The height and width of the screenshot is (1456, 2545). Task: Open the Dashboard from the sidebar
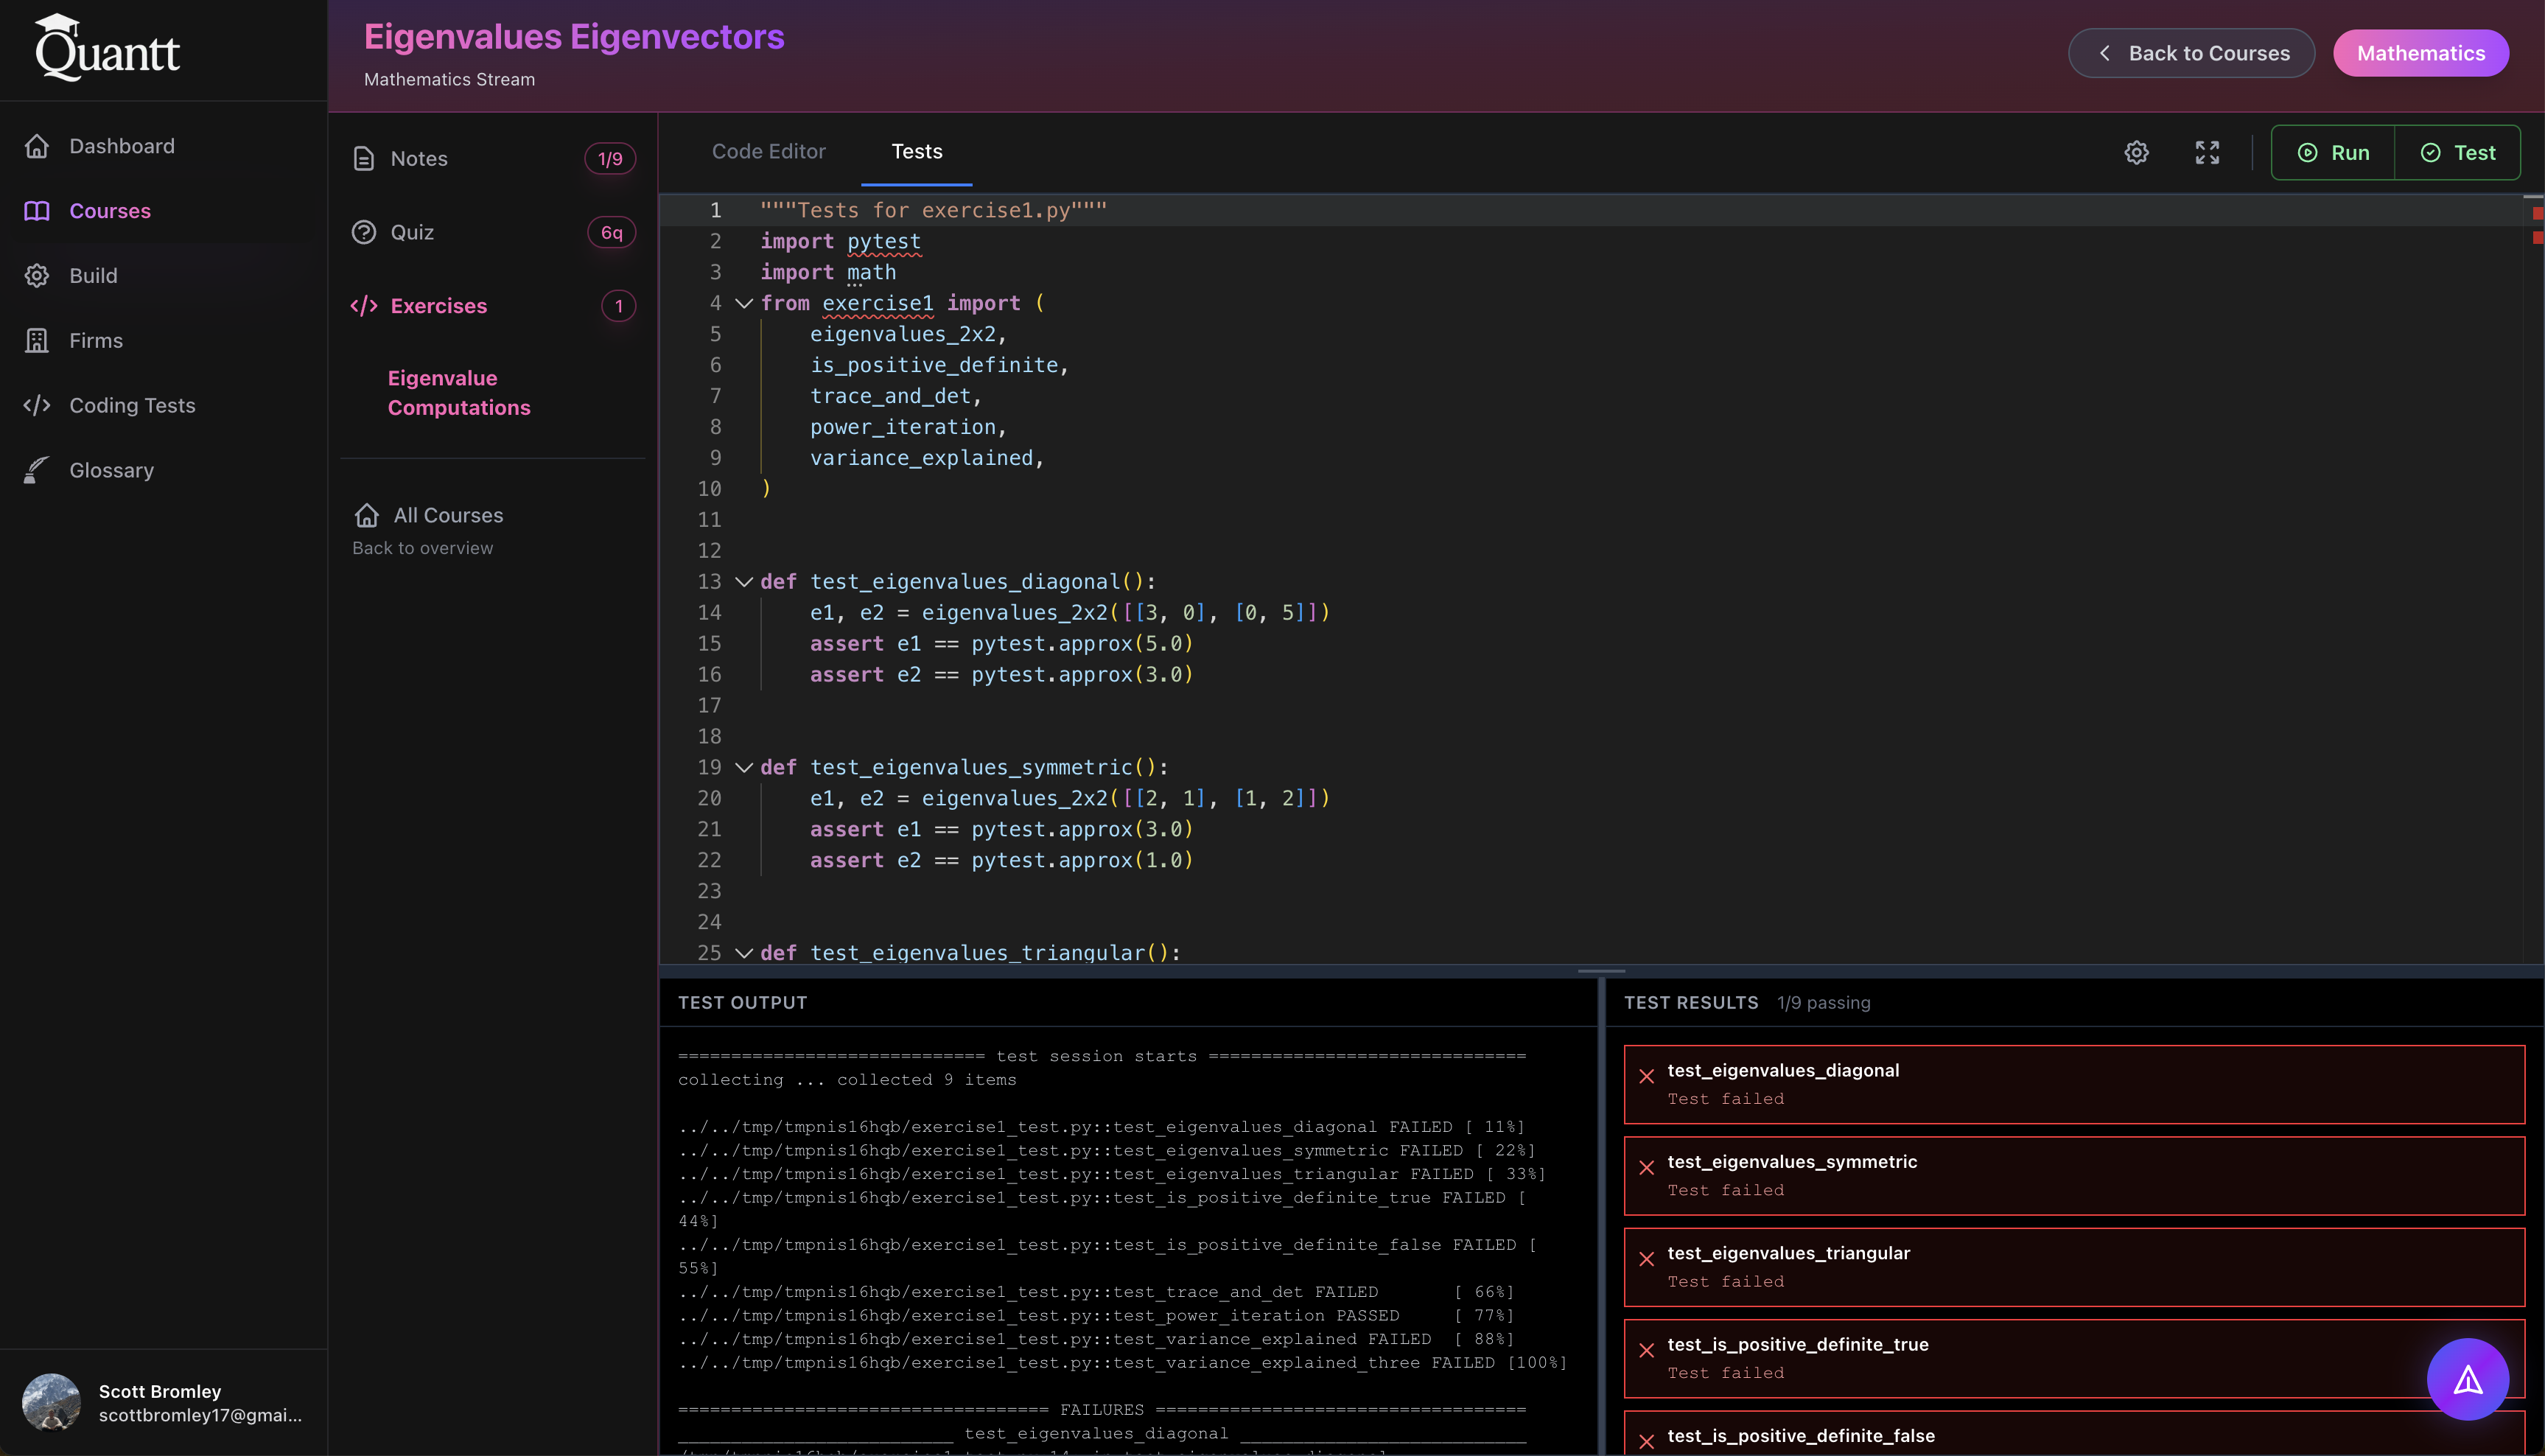pos(121,145)
